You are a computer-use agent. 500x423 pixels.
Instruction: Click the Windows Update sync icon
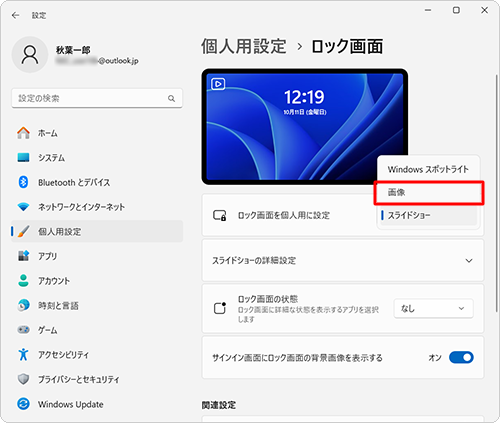click(x=23, y=404)
